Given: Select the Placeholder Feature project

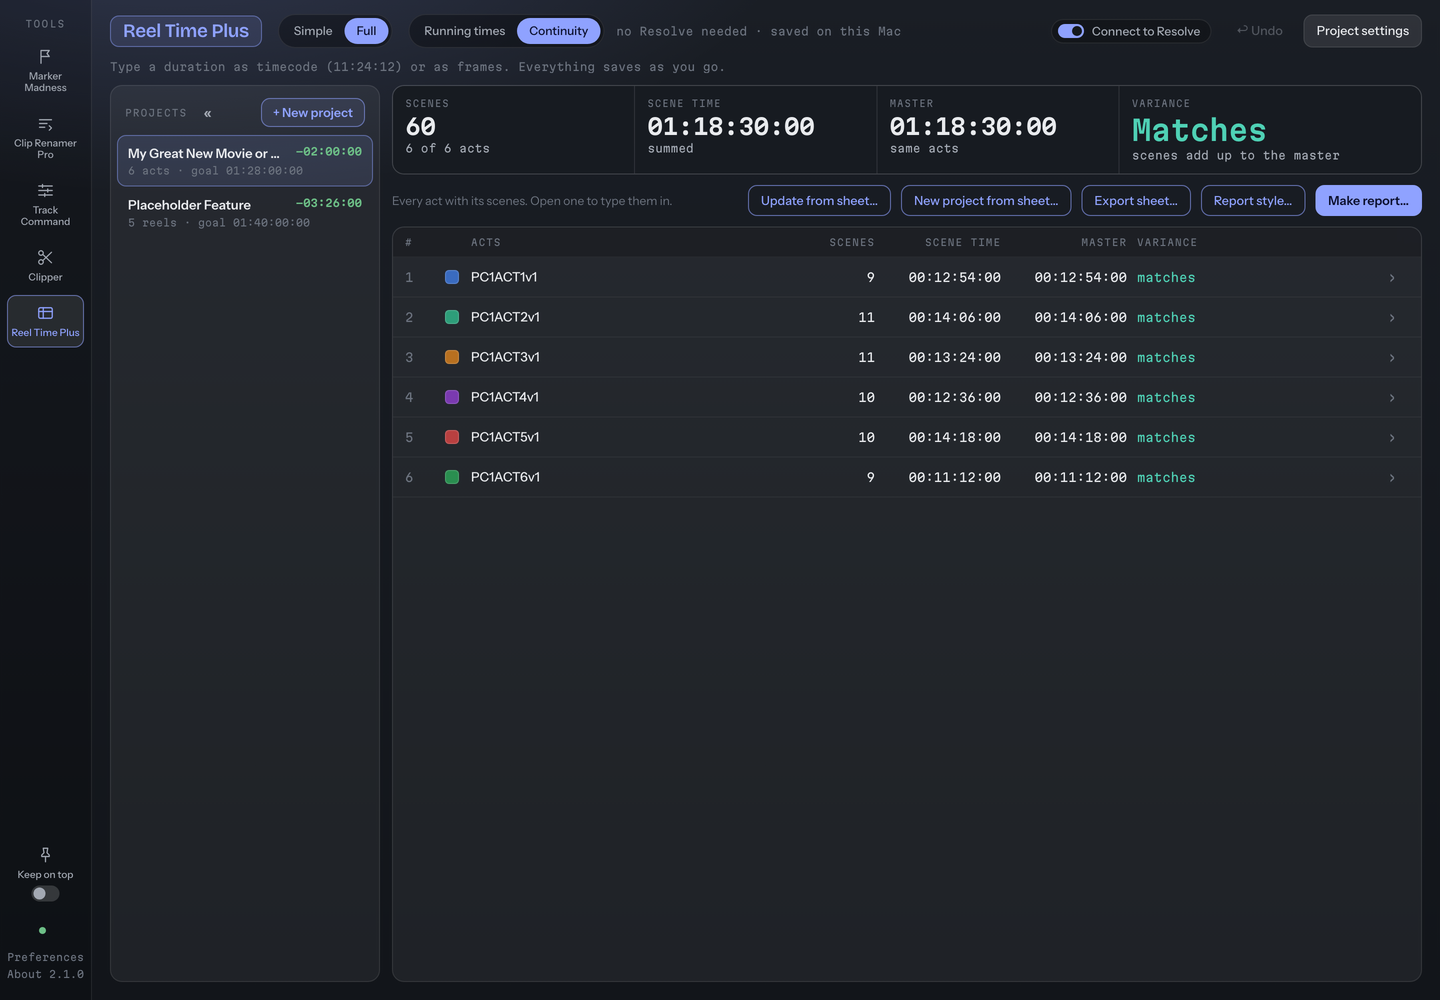Looking at the screenshot, I should tap(245, 213).
